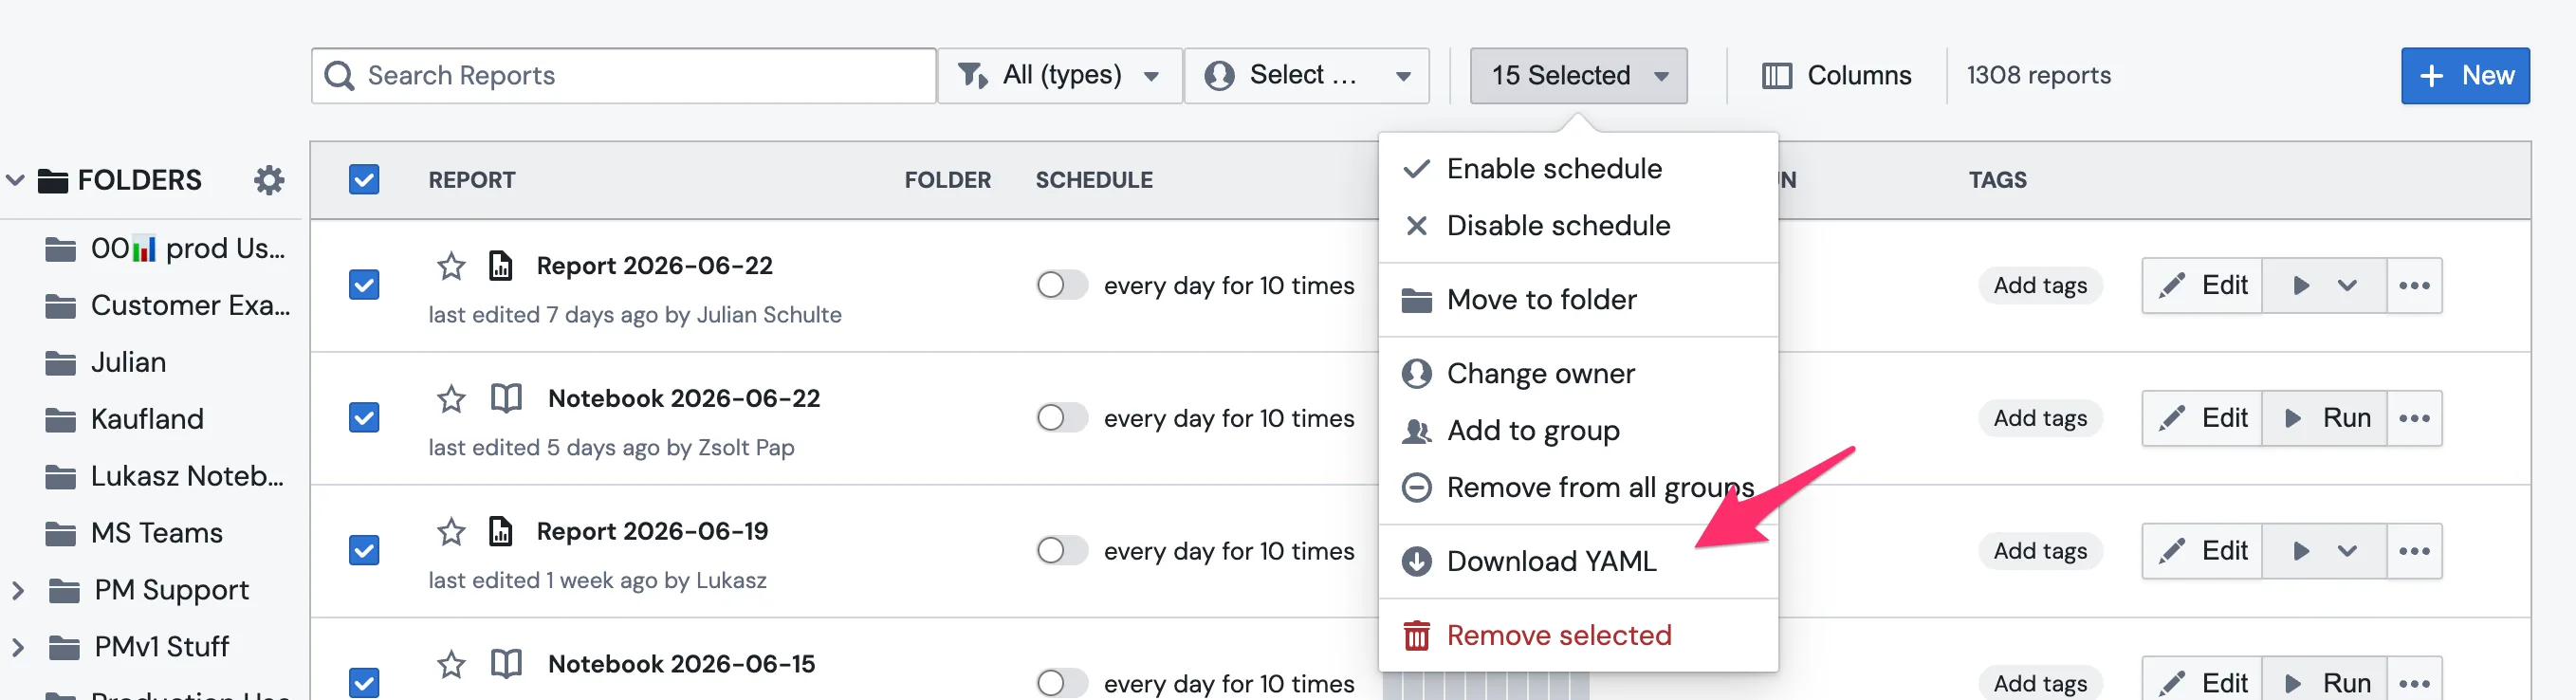Viewport: 2576px width, 700px height.
Task: Focus the Search Reports field
Action: (x=624, y=76)
